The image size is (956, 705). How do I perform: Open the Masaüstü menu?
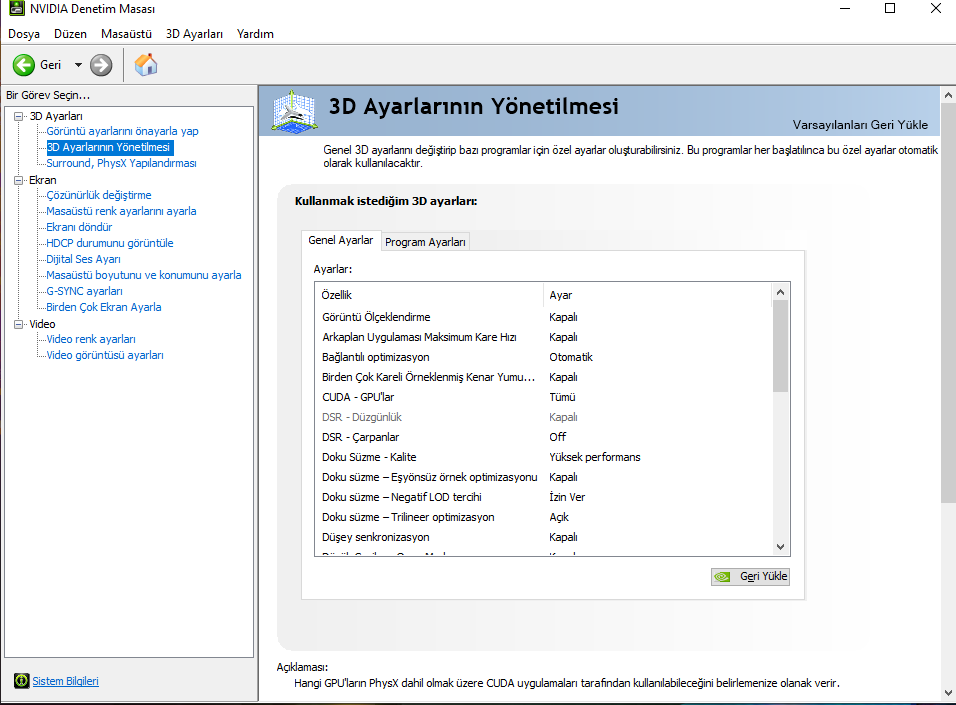click(x=126, y=34)
